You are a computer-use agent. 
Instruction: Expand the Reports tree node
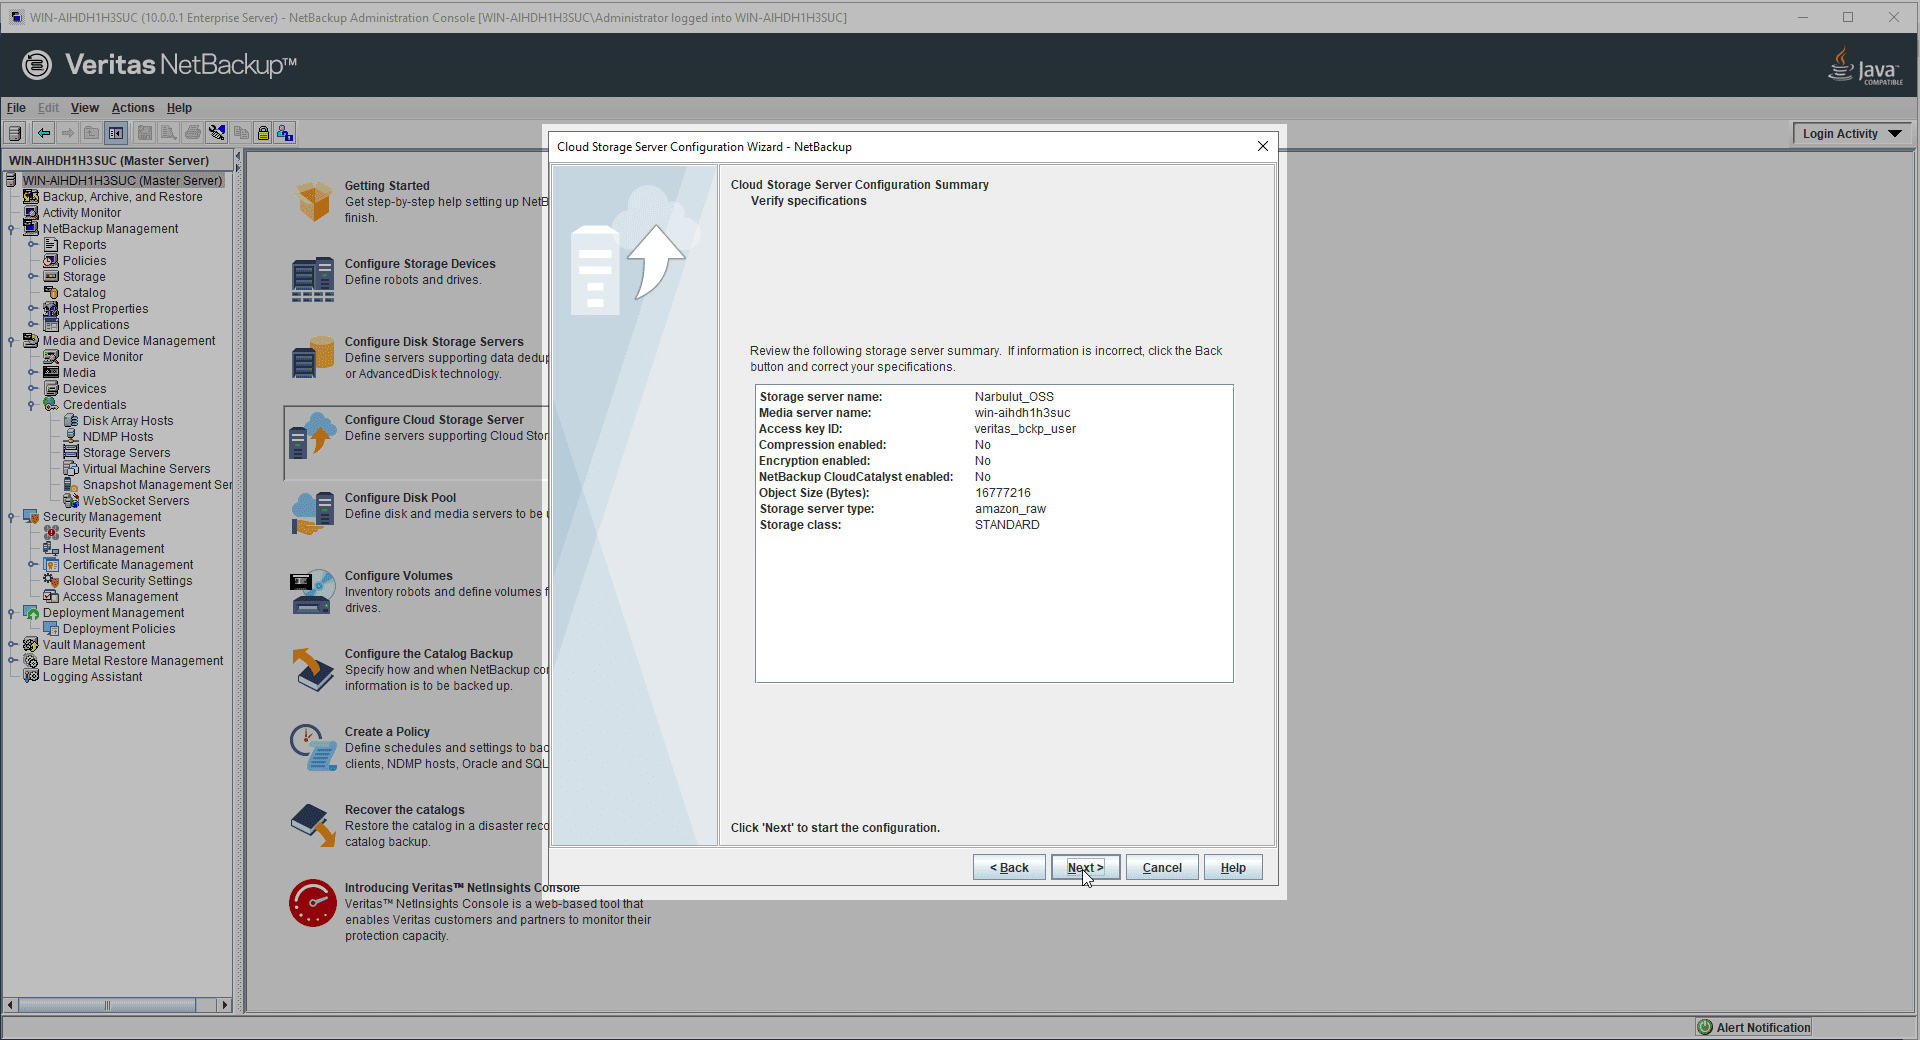tap(32, 245)
